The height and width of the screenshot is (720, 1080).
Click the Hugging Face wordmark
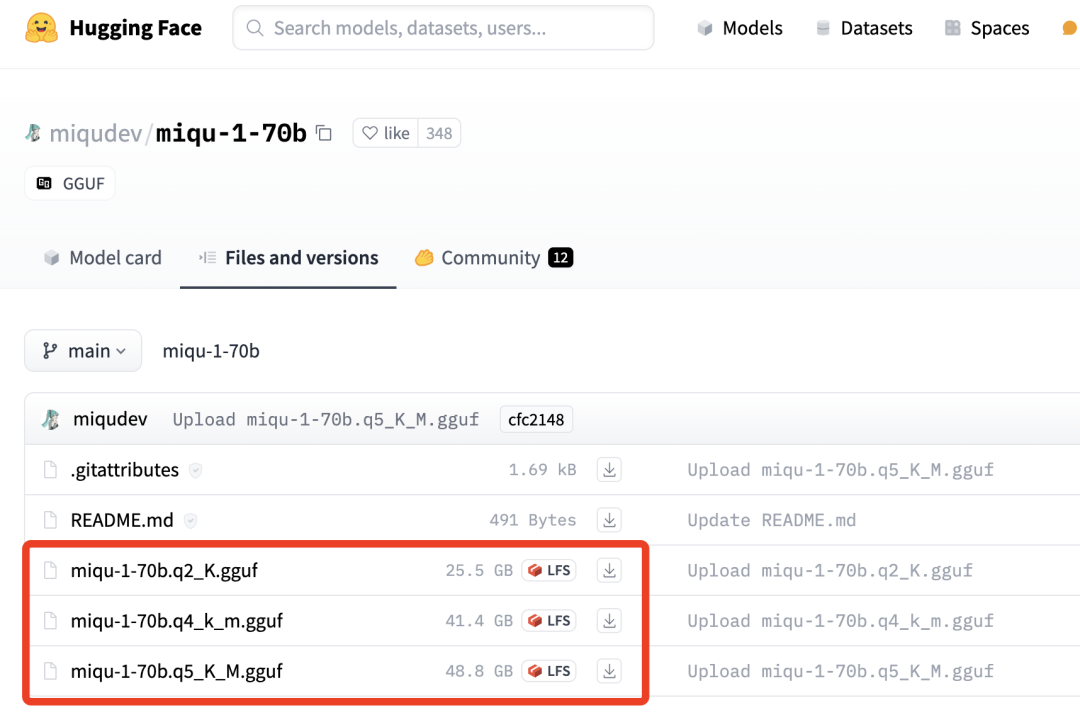136,28
